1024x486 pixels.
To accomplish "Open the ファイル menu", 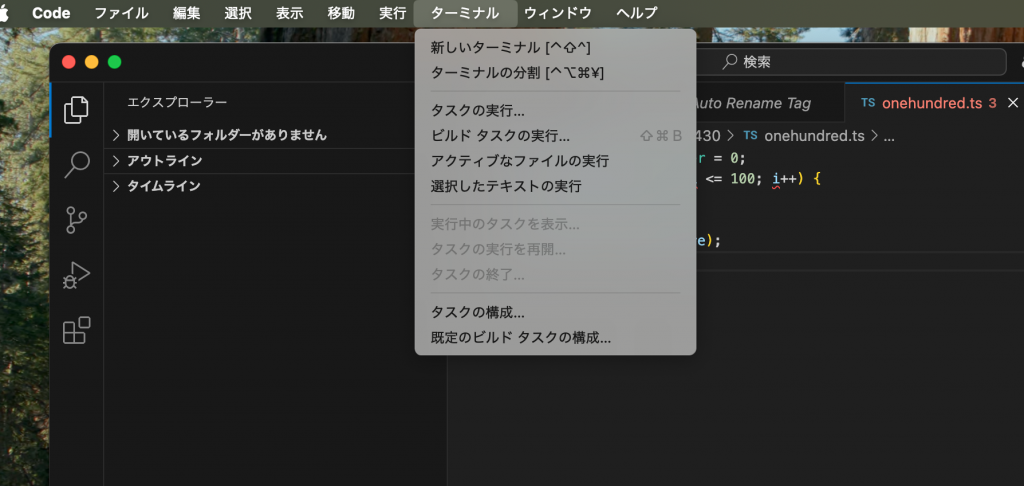I will (x=121, y=13).
